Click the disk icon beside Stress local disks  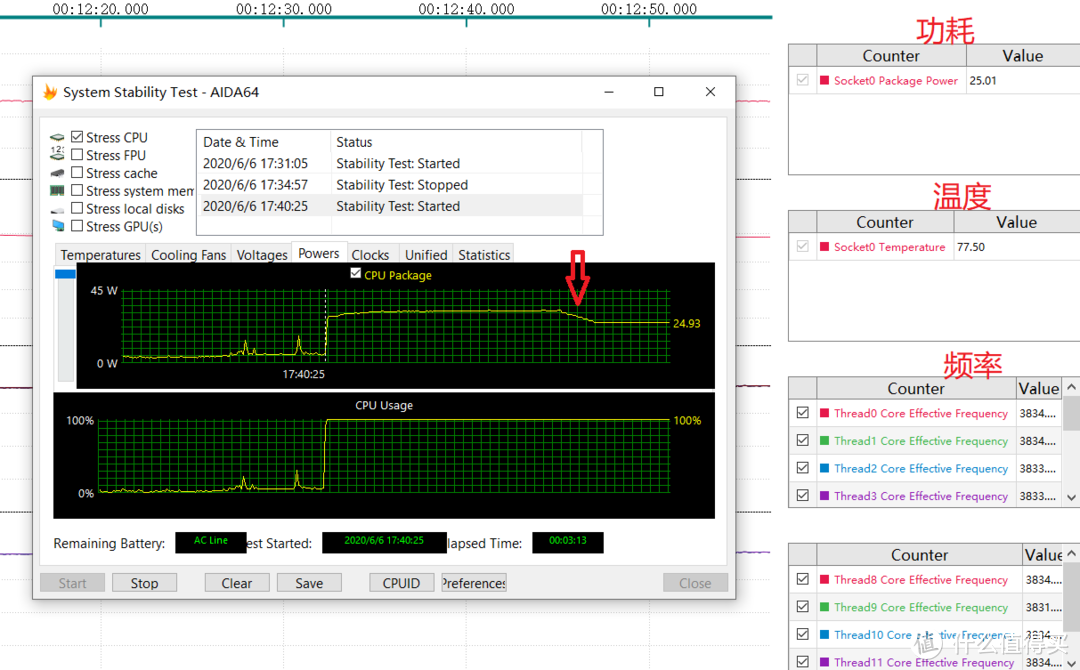(57, 209)
